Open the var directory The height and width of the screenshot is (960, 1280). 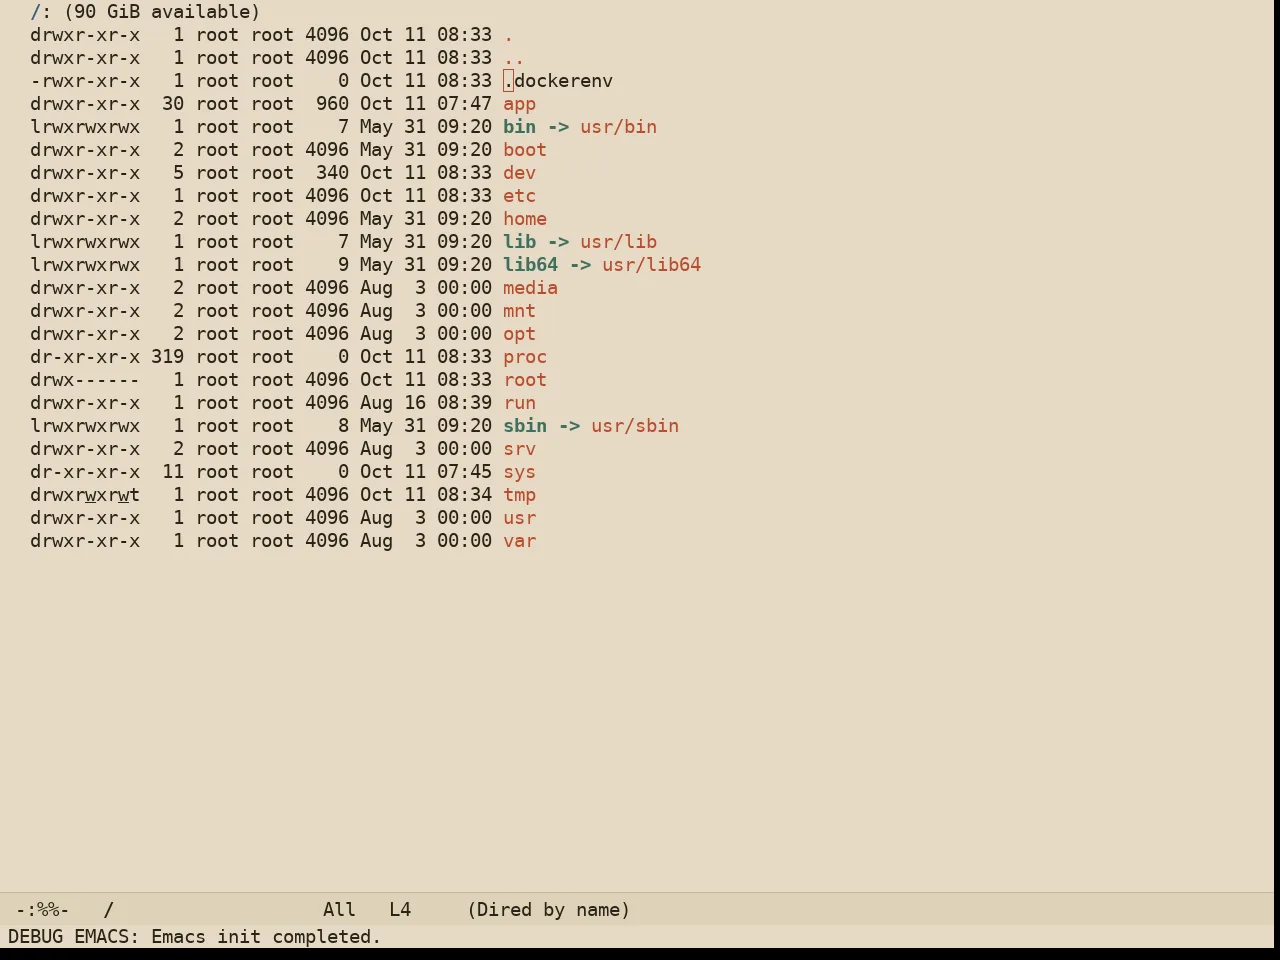click(x=519, y=541)
